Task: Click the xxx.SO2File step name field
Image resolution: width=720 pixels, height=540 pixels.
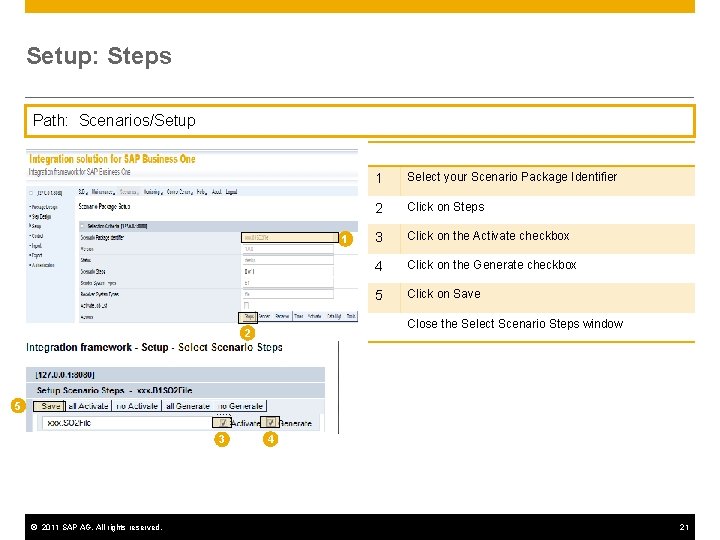Action: coord(127,423)
